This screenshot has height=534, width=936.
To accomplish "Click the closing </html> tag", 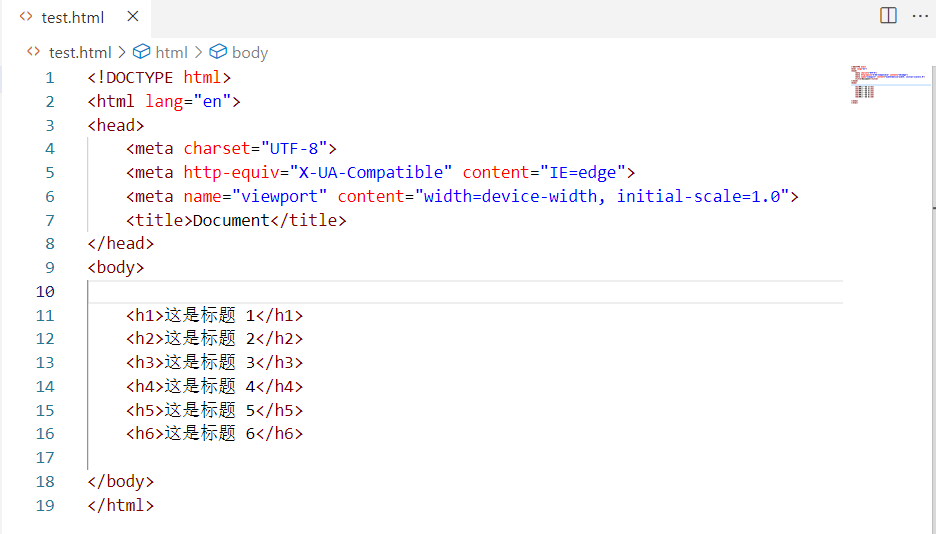I will point(121,506).
